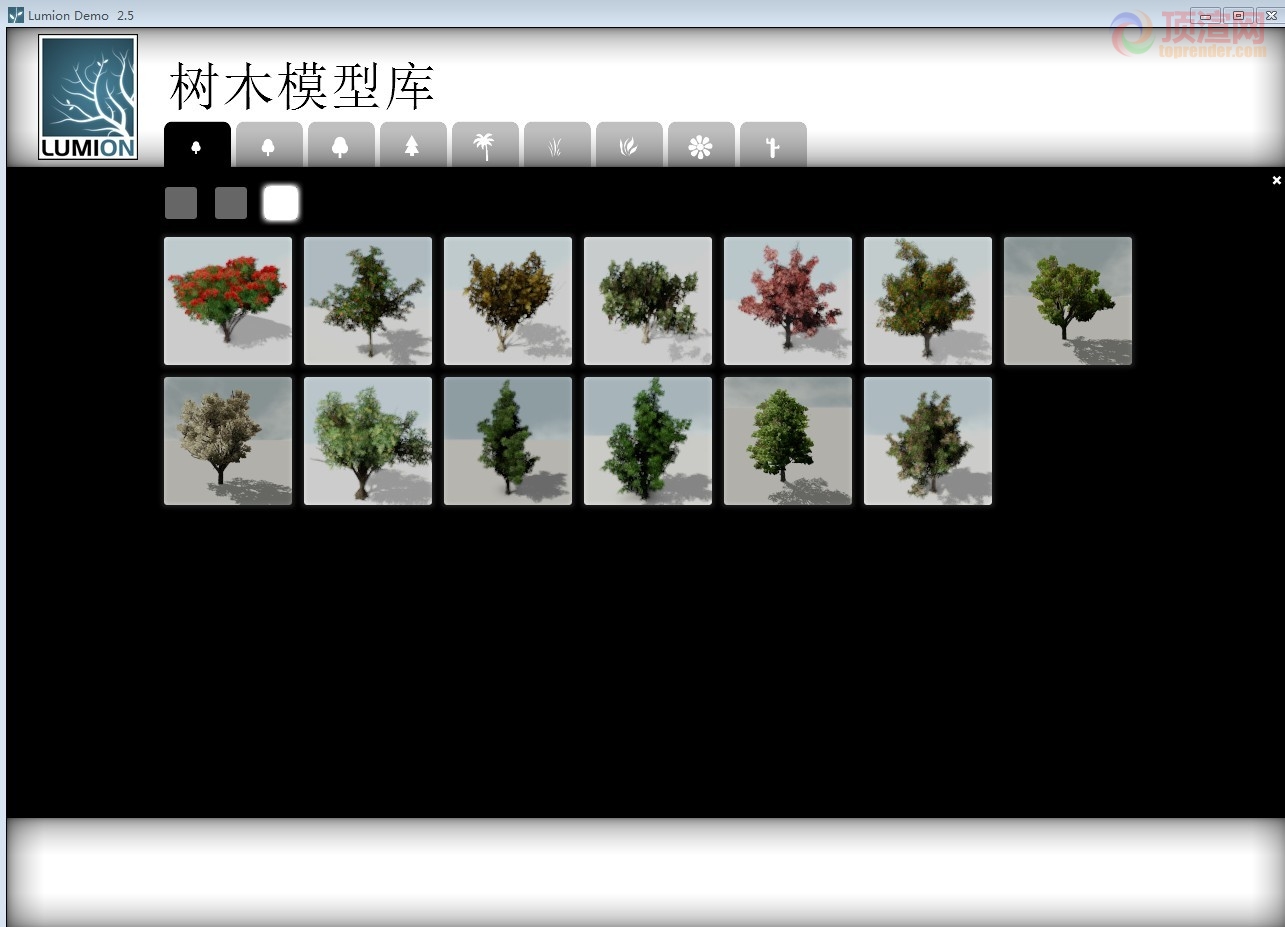
Task: Open the thin grass category tab
Action: (x=557, y=145)
